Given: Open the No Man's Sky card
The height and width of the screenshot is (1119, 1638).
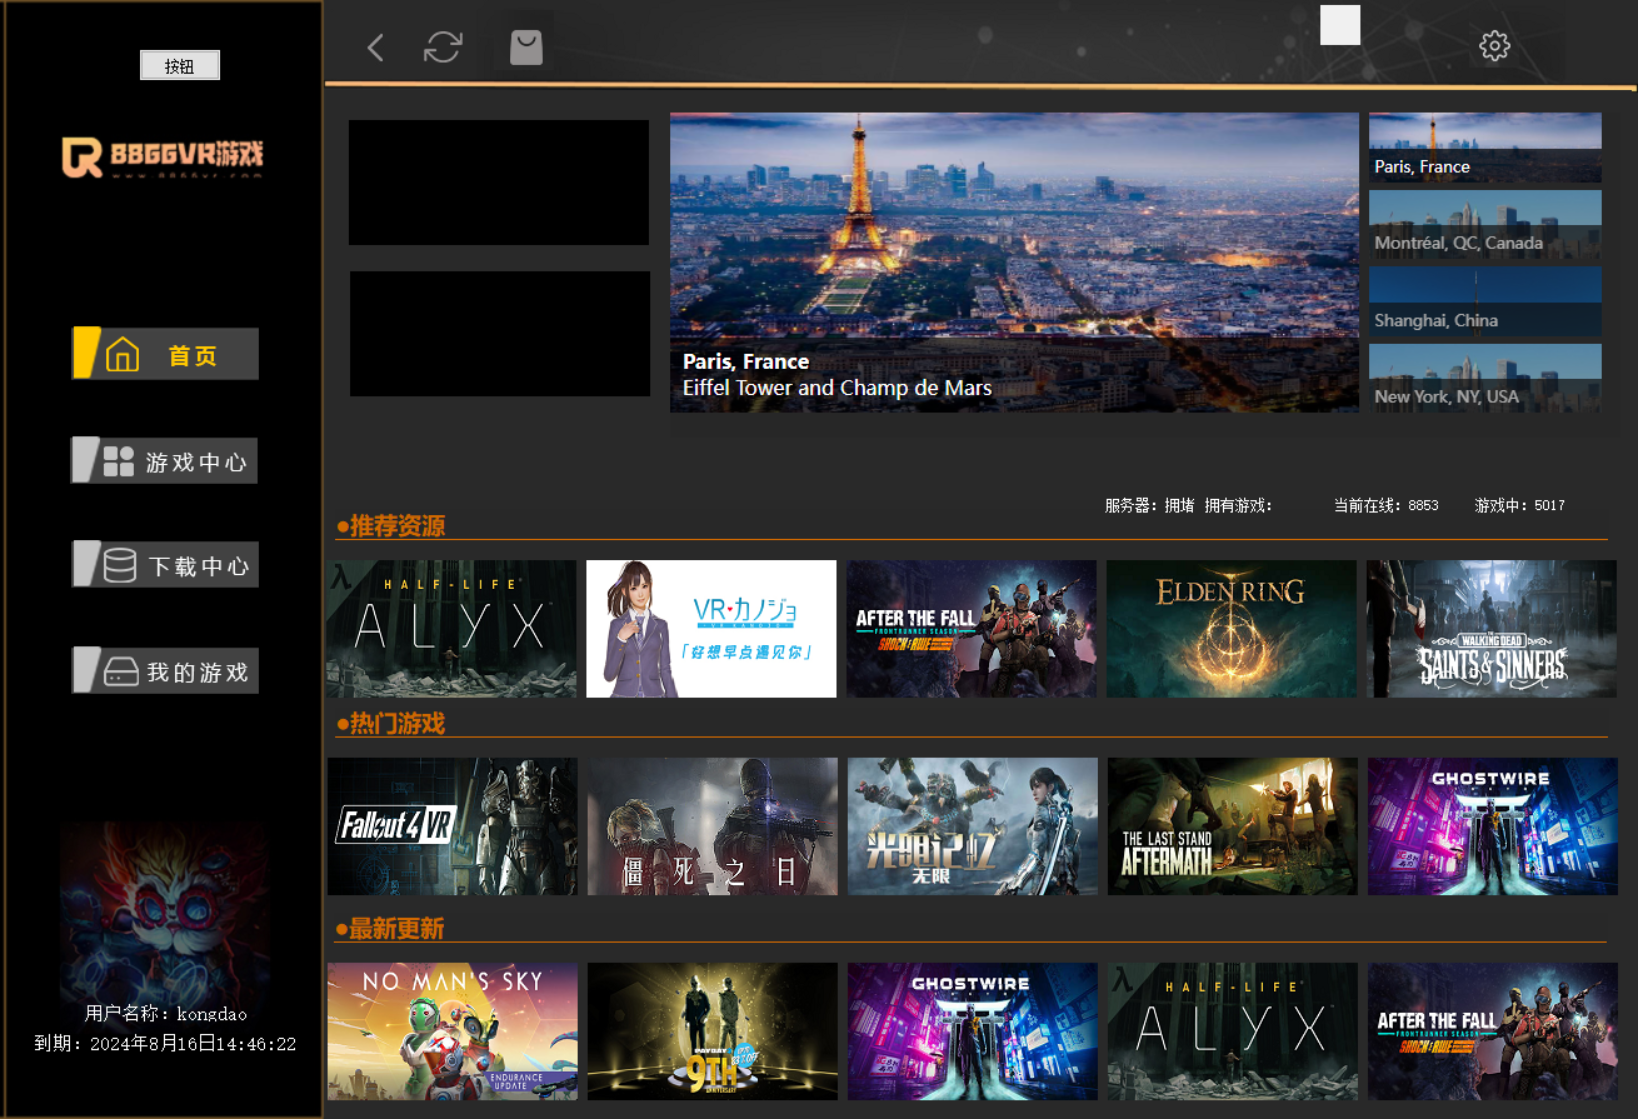Looking at the screenshot, I should 453,1031.
